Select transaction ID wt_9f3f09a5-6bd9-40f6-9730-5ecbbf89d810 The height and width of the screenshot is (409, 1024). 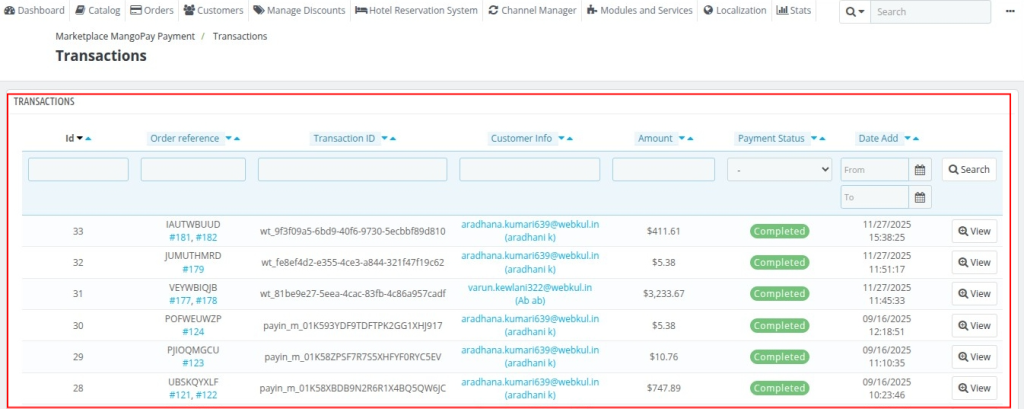coord(353,231)
